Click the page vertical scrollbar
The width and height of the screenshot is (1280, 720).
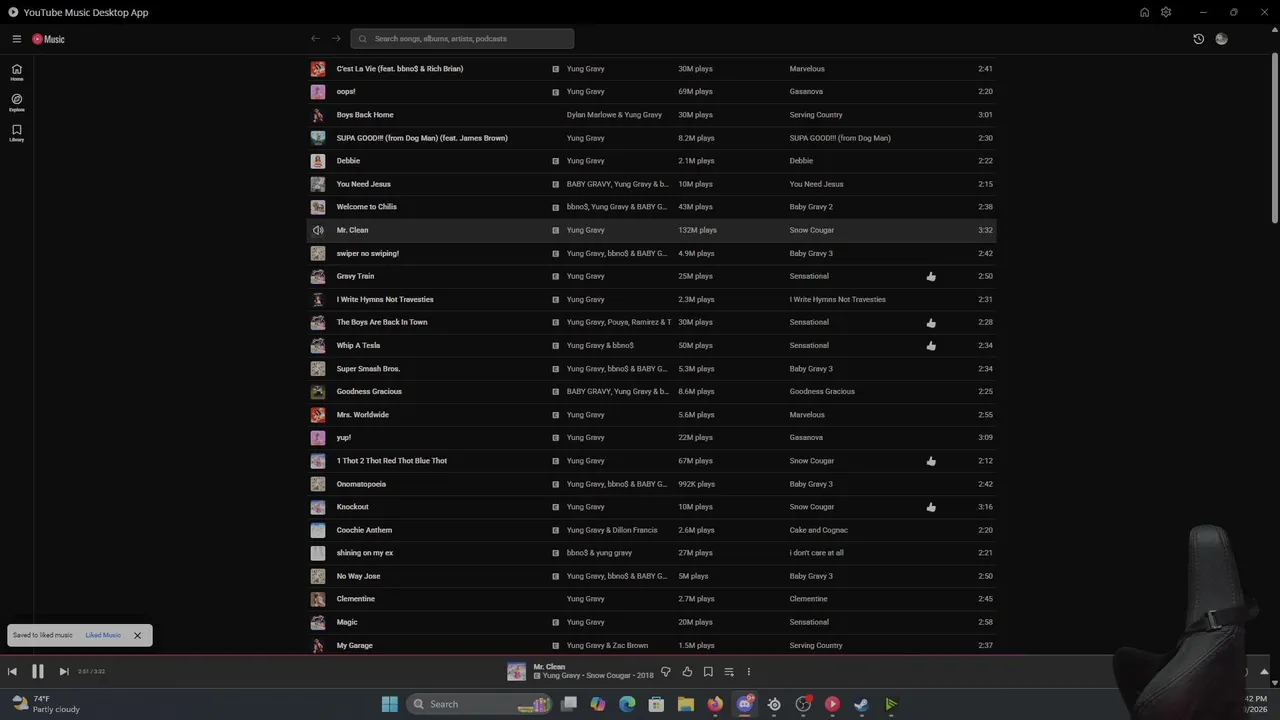point(1275,140)
